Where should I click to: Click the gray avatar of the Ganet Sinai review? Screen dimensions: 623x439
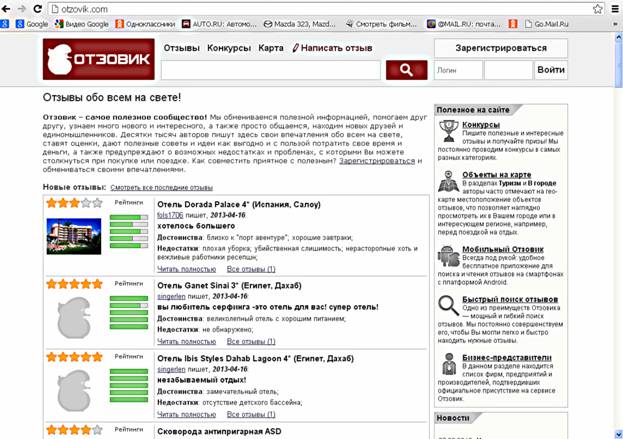pyautogui.click(x=74, y=317)
